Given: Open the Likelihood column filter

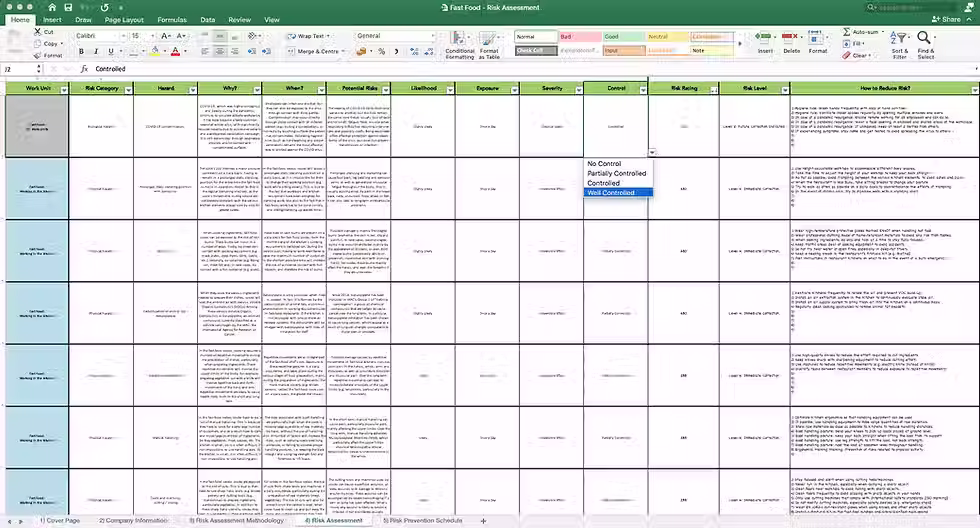Looking at the screenshot, I should [450, 90].
